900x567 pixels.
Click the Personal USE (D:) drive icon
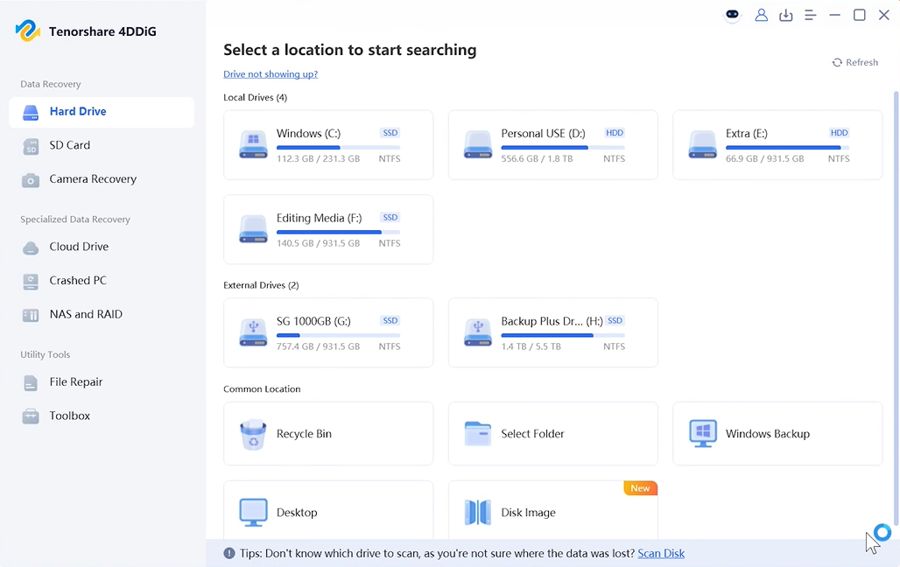pyautogui.click(x=478, y=145)
